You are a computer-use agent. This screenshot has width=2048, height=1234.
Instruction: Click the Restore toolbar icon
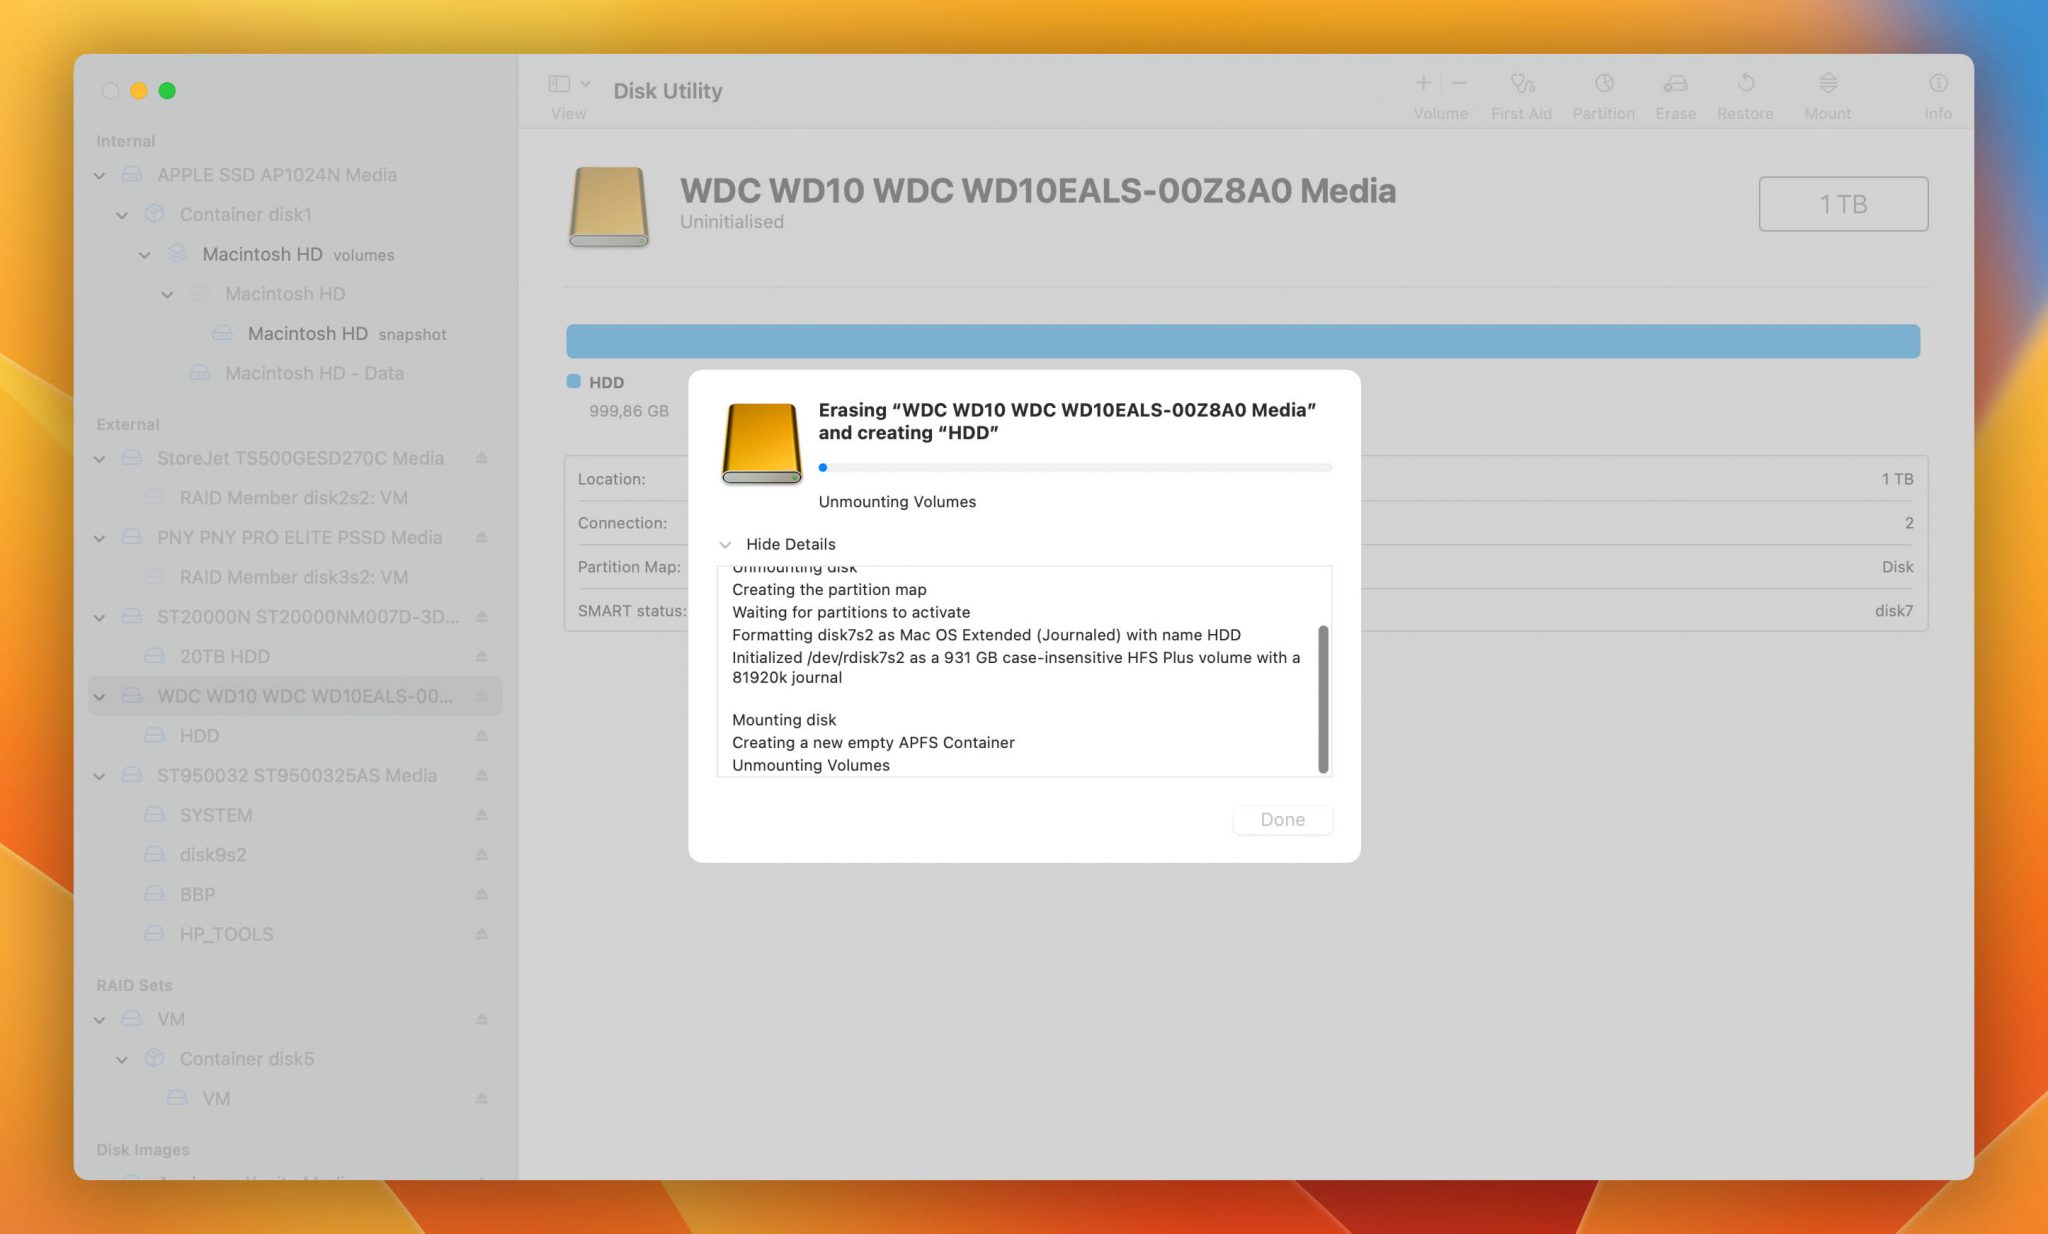click(x=1745, y=84)
